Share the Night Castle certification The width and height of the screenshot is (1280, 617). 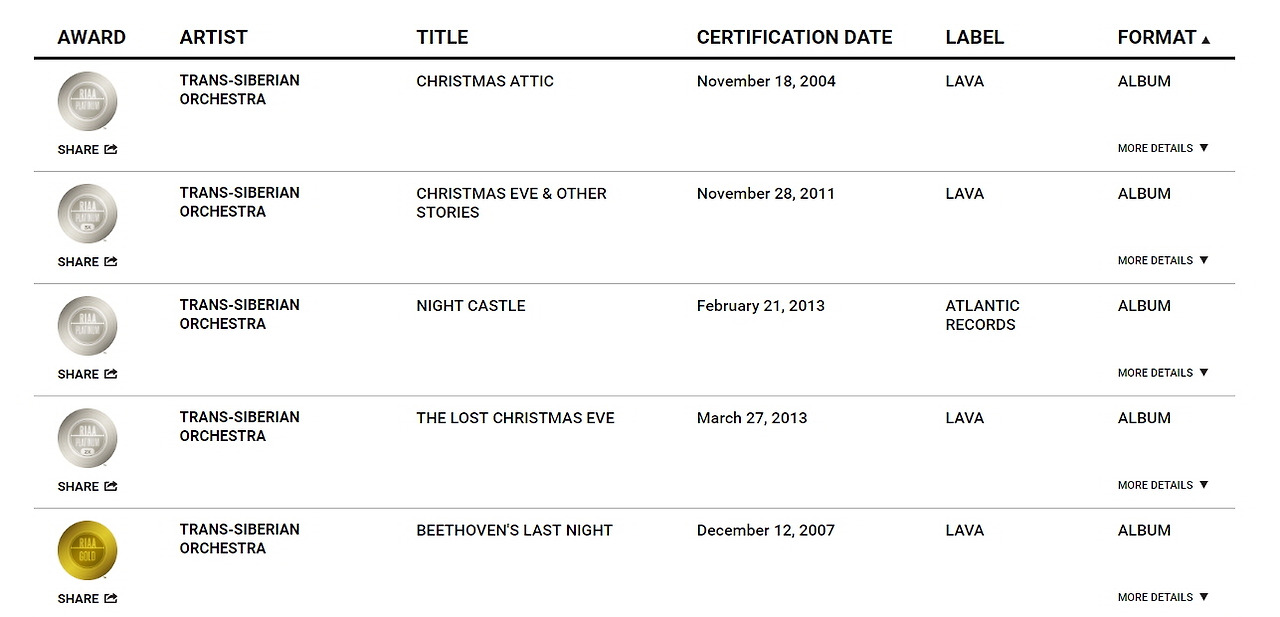pos(87,374)
